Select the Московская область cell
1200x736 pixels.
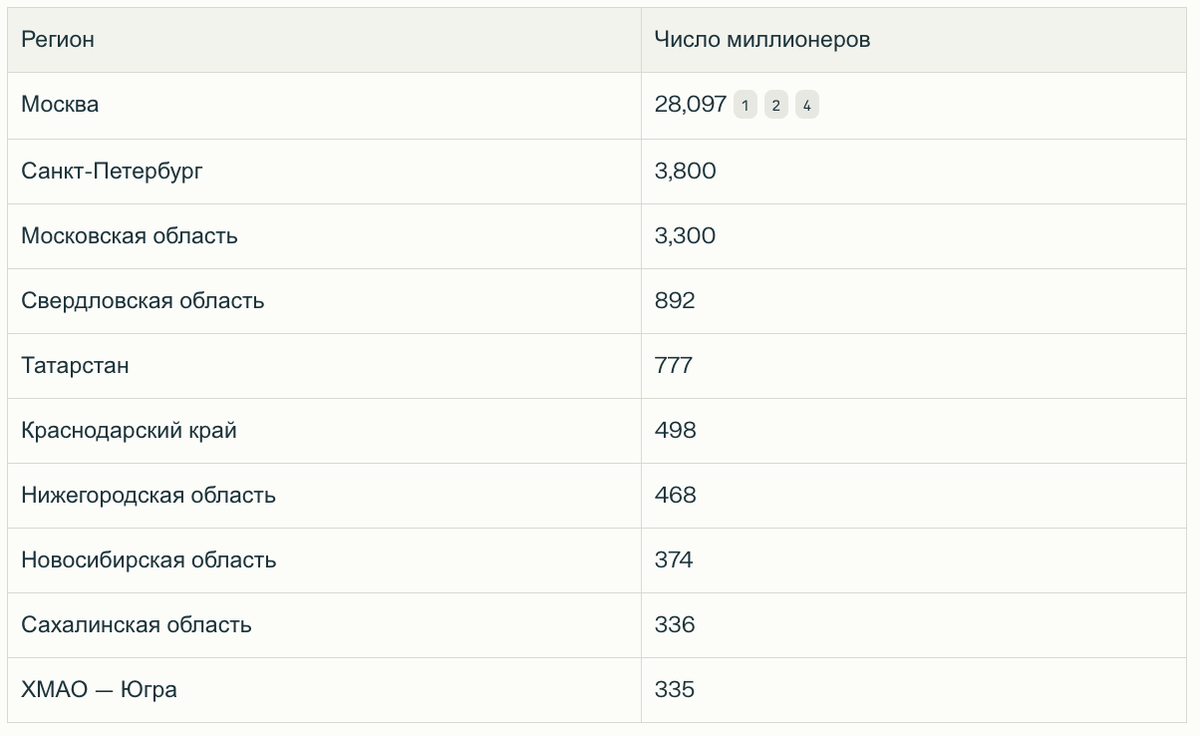129,236
